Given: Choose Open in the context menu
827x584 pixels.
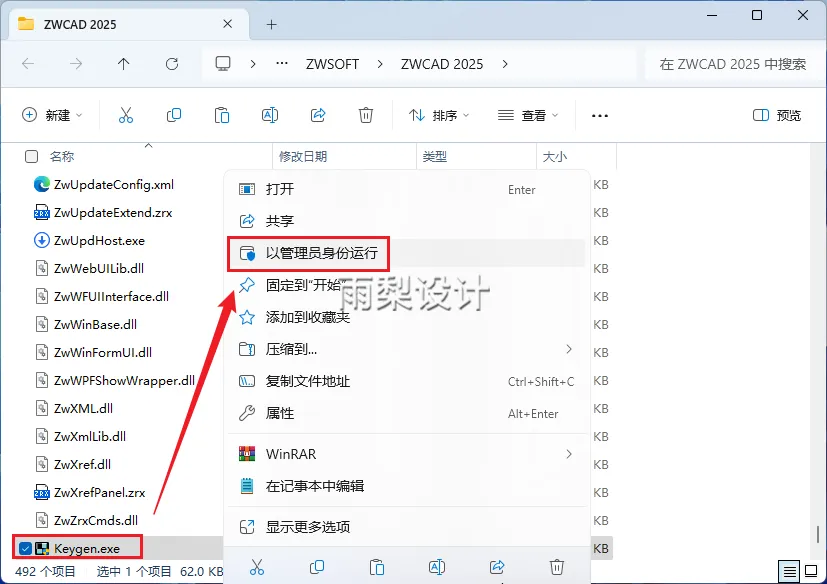Looking at the screenshot, I should tap(407, 189).
